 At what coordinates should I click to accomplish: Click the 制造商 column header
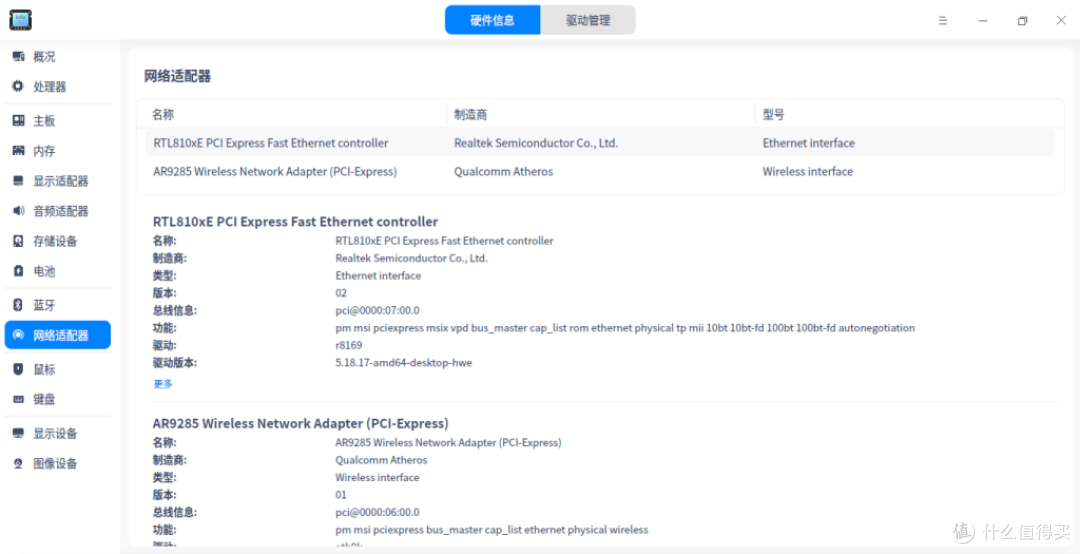471,114
